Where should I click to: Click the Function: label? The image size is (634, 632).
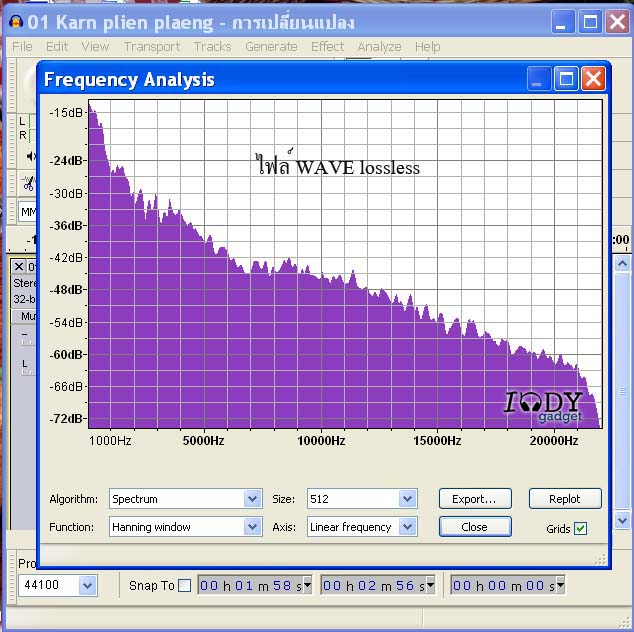coord(71,527)
